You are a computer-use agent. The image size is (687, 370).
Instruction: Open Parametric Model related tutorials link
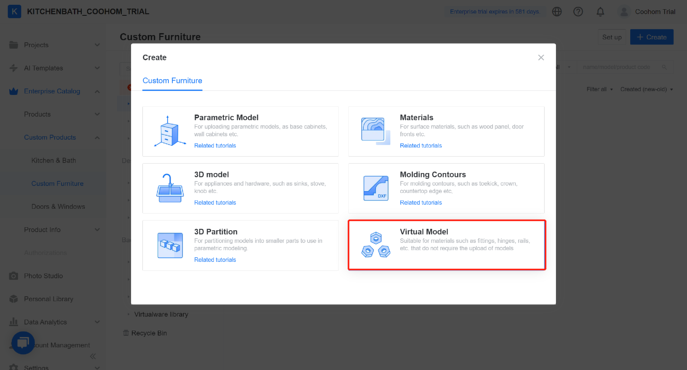(215, 146)
